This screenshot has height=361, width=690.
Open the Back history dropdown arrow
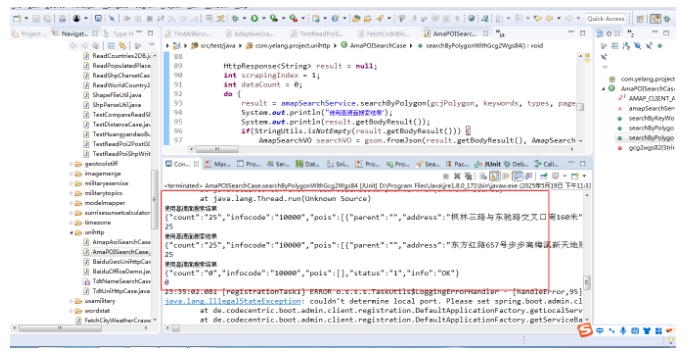tap(558, 18)
